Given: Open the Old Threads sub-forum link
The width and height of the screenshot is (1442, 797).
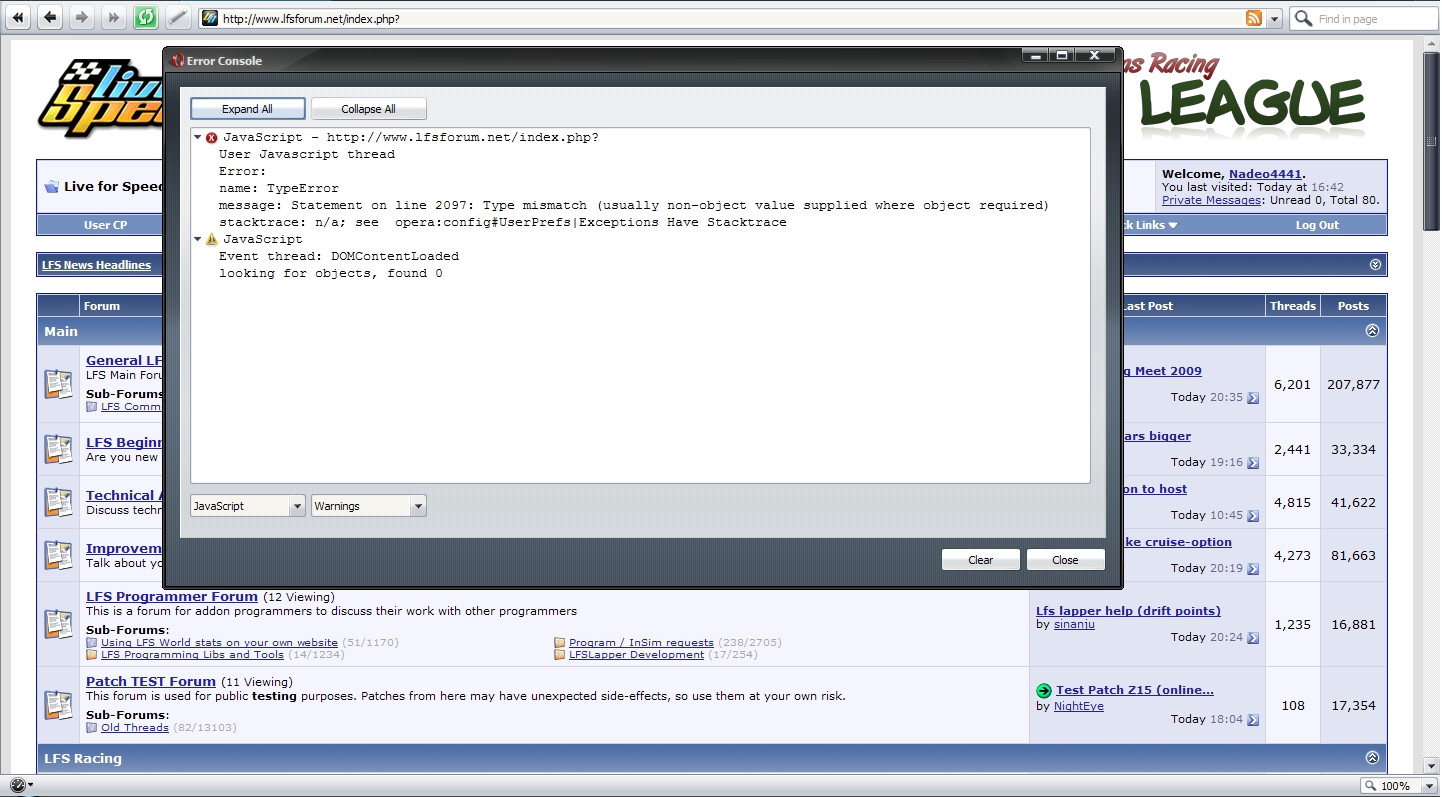Looking at the screenshot, I should pos(135,728).
